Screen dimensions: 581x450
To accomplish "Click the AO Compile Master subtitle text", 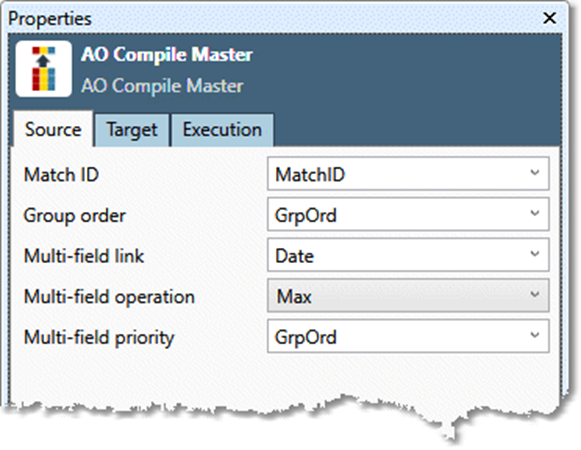I will (x=162, y=86).
